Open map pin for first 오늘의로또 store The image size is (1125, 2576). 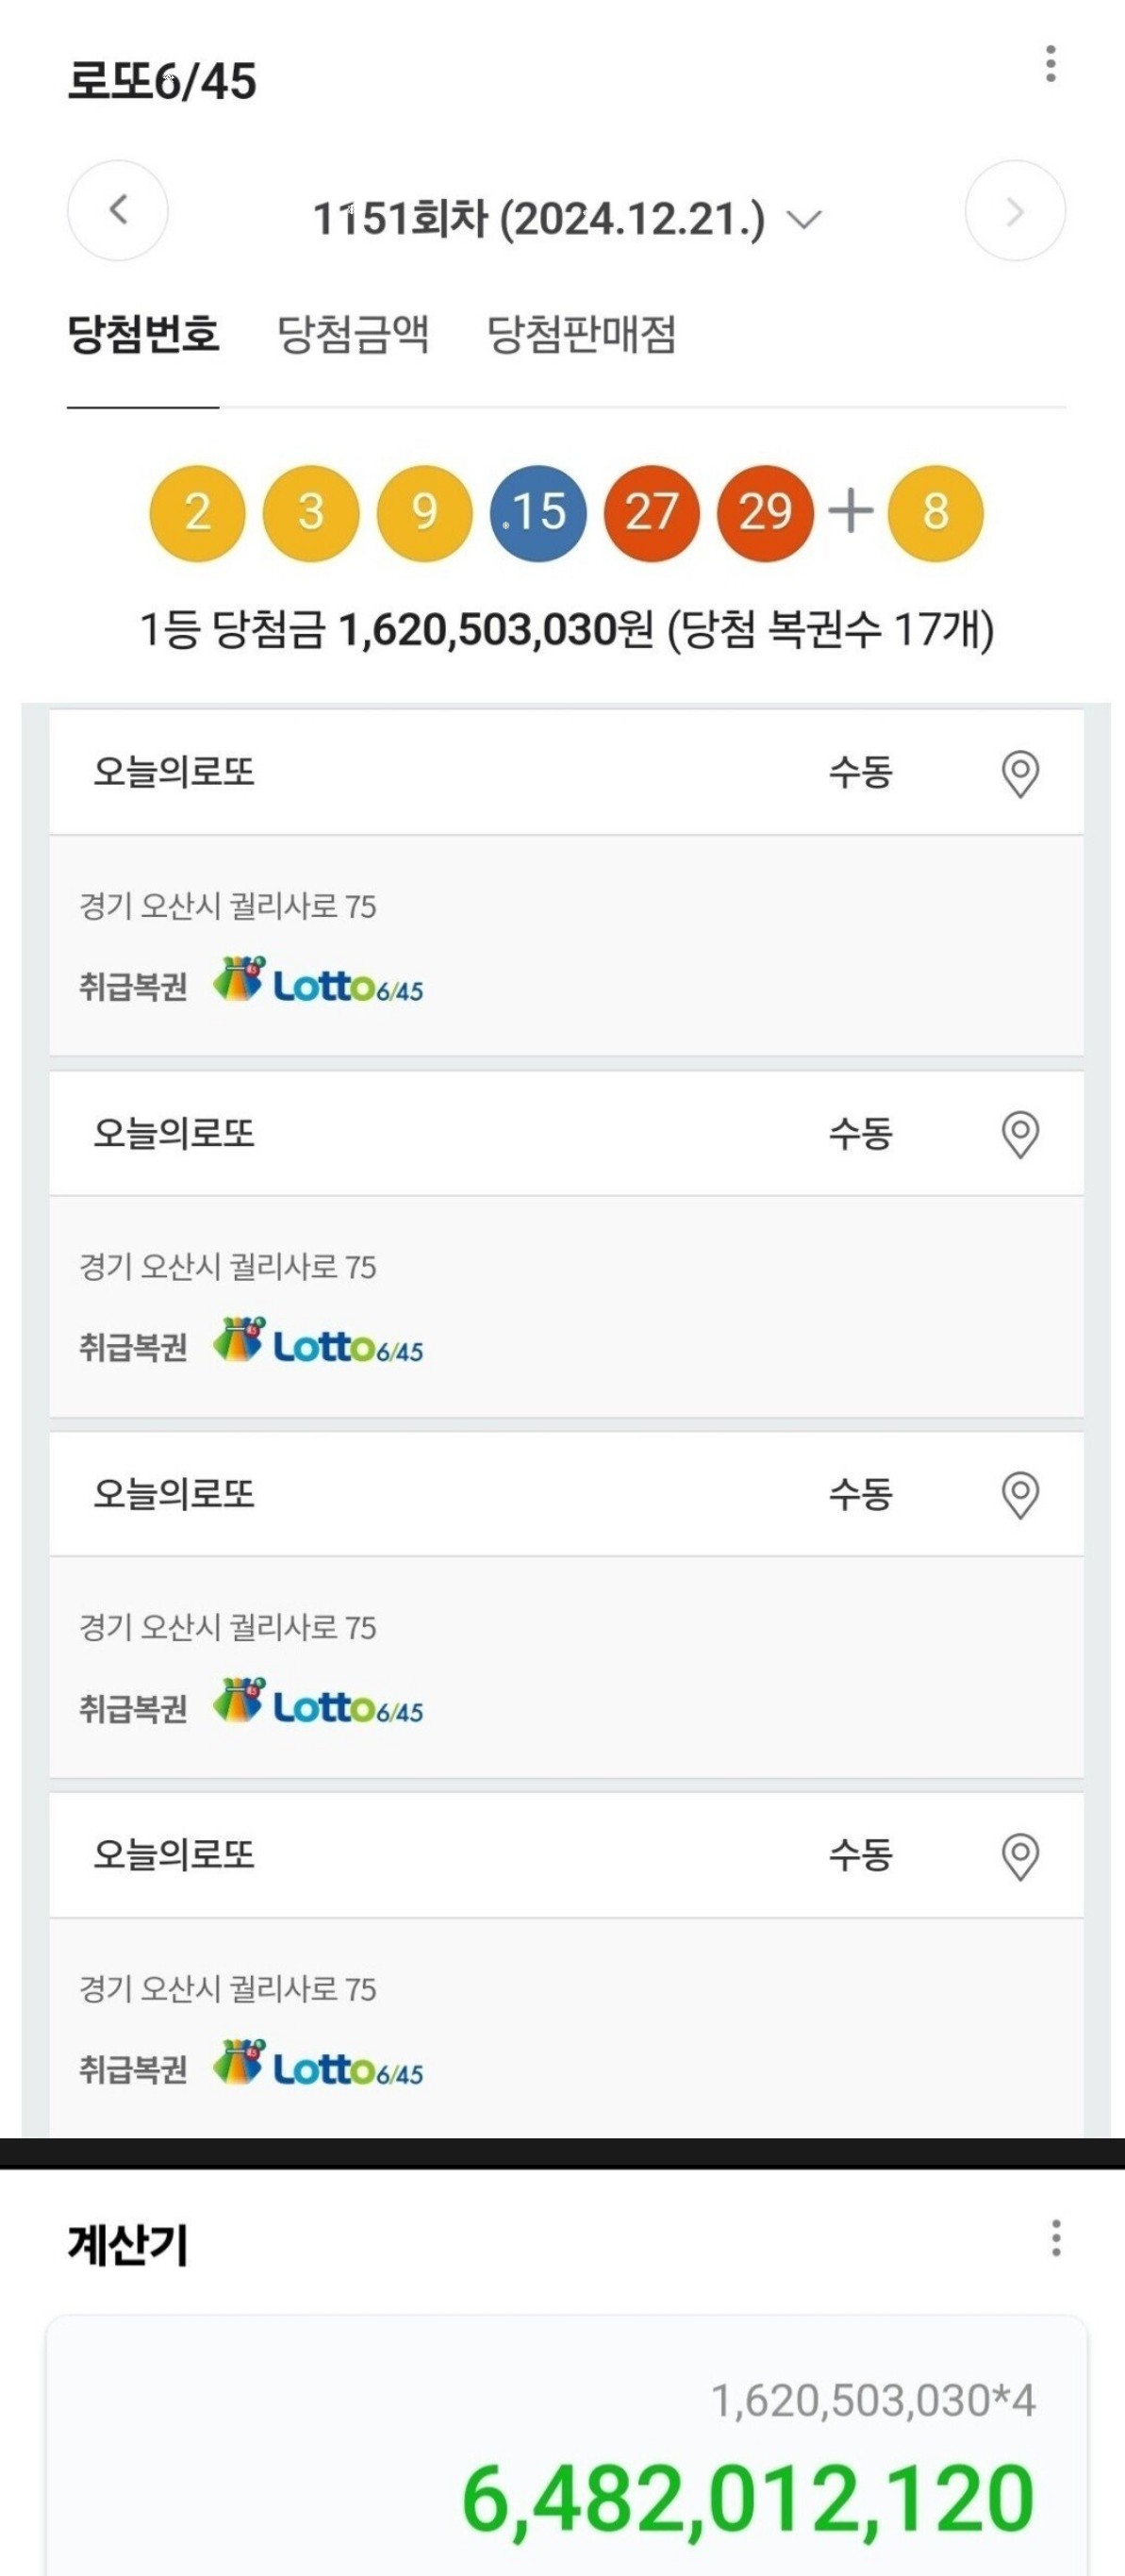coord(1020,774)
